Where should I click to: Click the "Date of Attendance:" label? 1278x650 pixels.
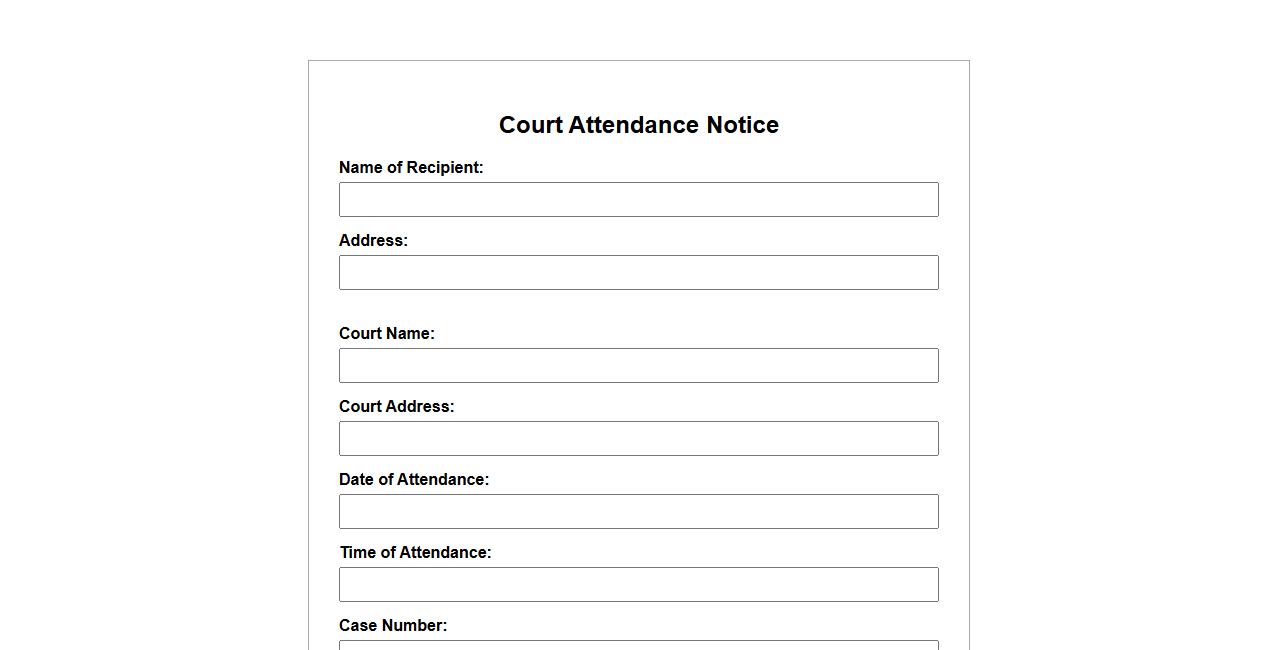414,479
